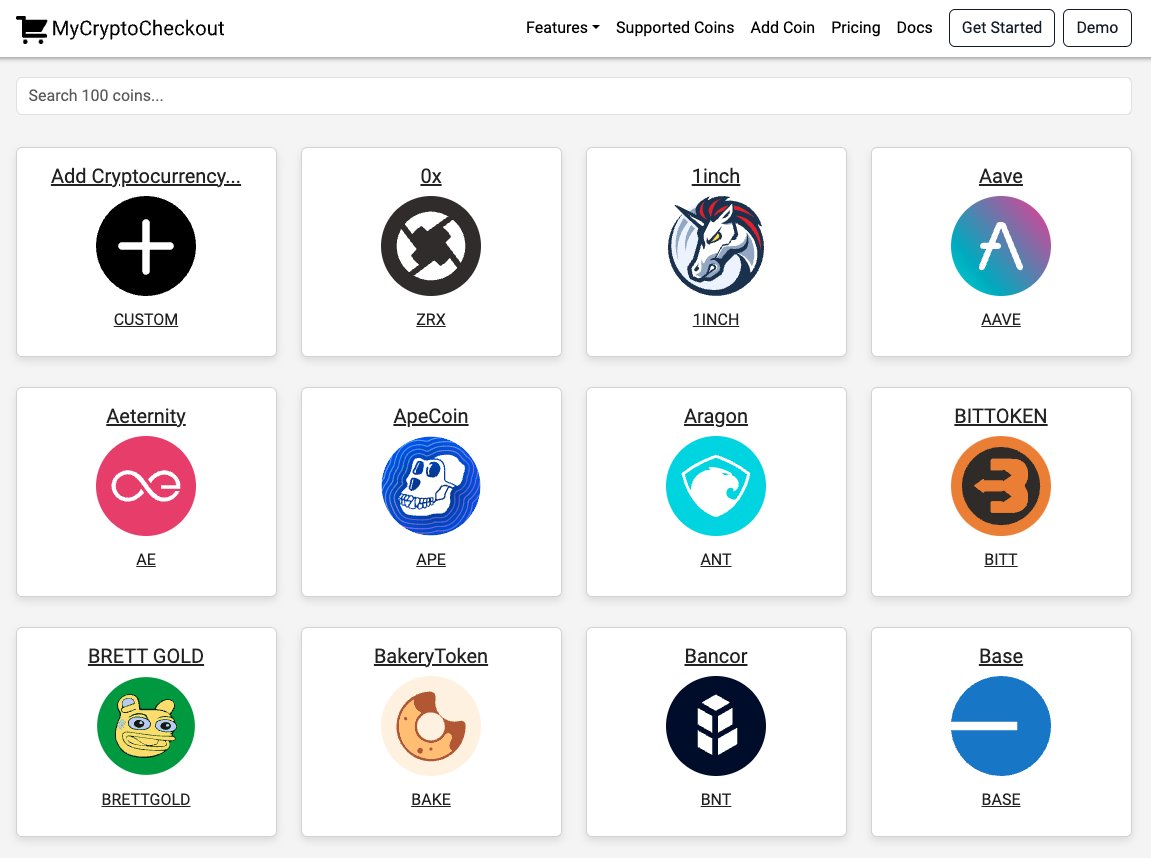The height and width of the screenshot is (858, 1151).
Task: Click the BITT ticker link
Action: pyautogui.click(x=1001, y=559)
